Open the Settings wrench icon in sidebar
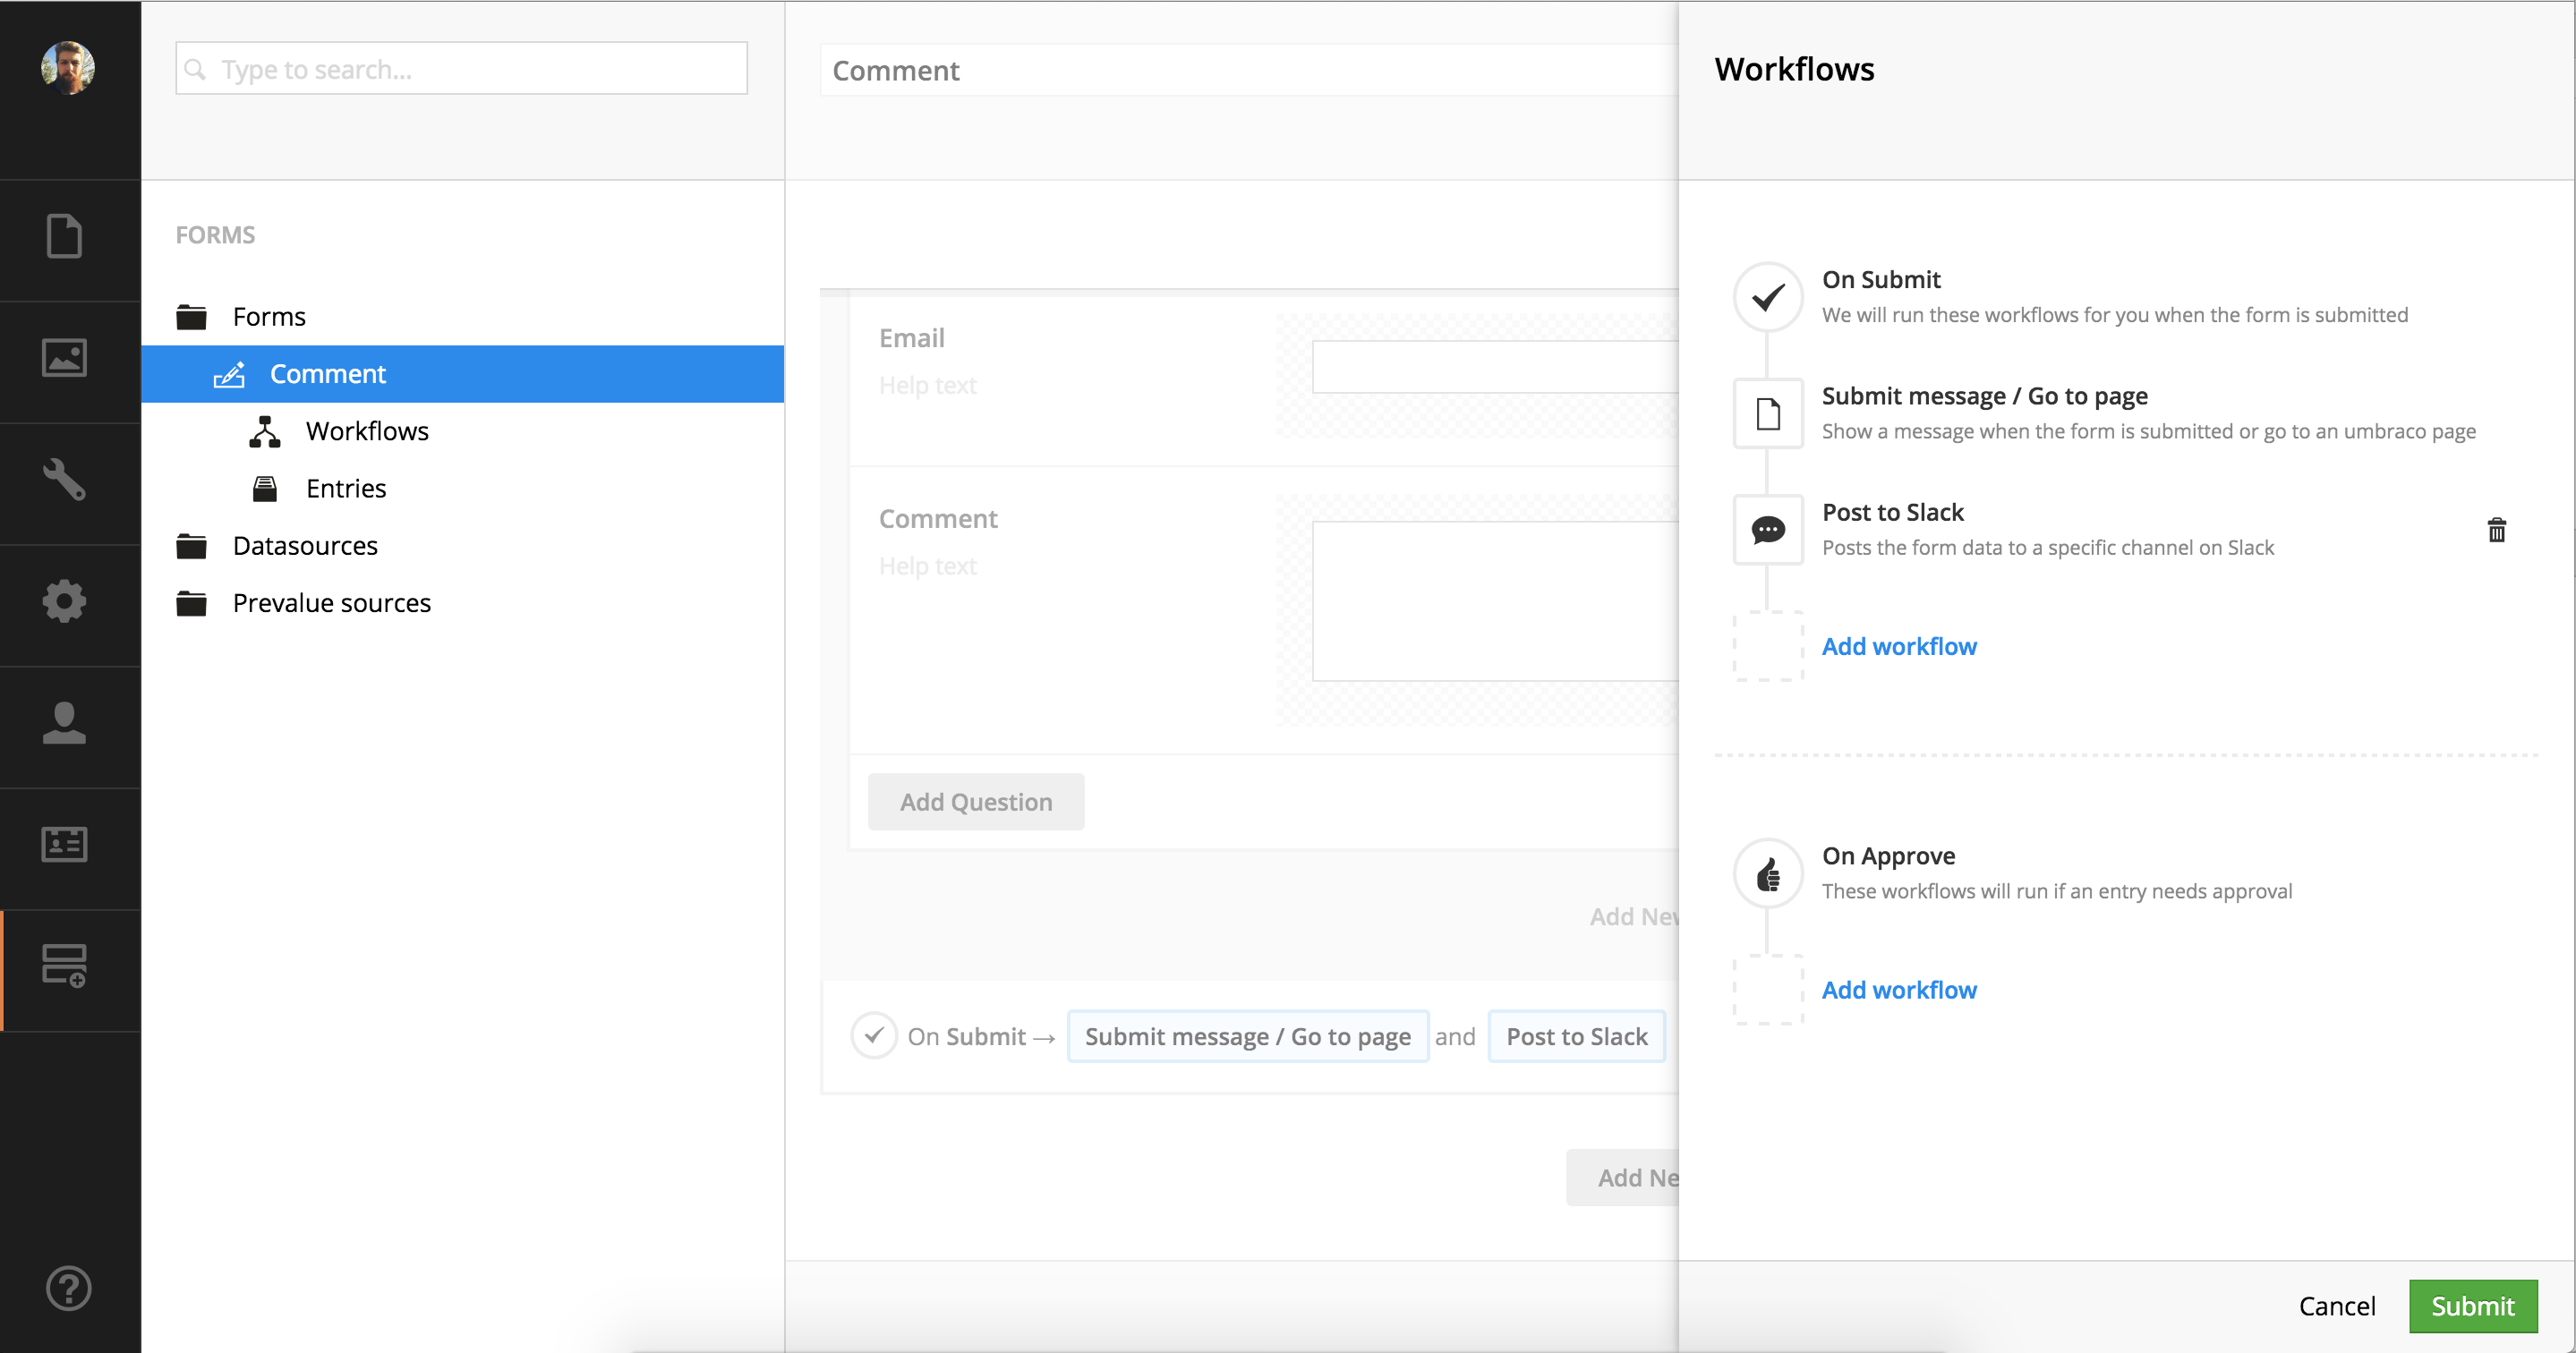 pos(64,480)
